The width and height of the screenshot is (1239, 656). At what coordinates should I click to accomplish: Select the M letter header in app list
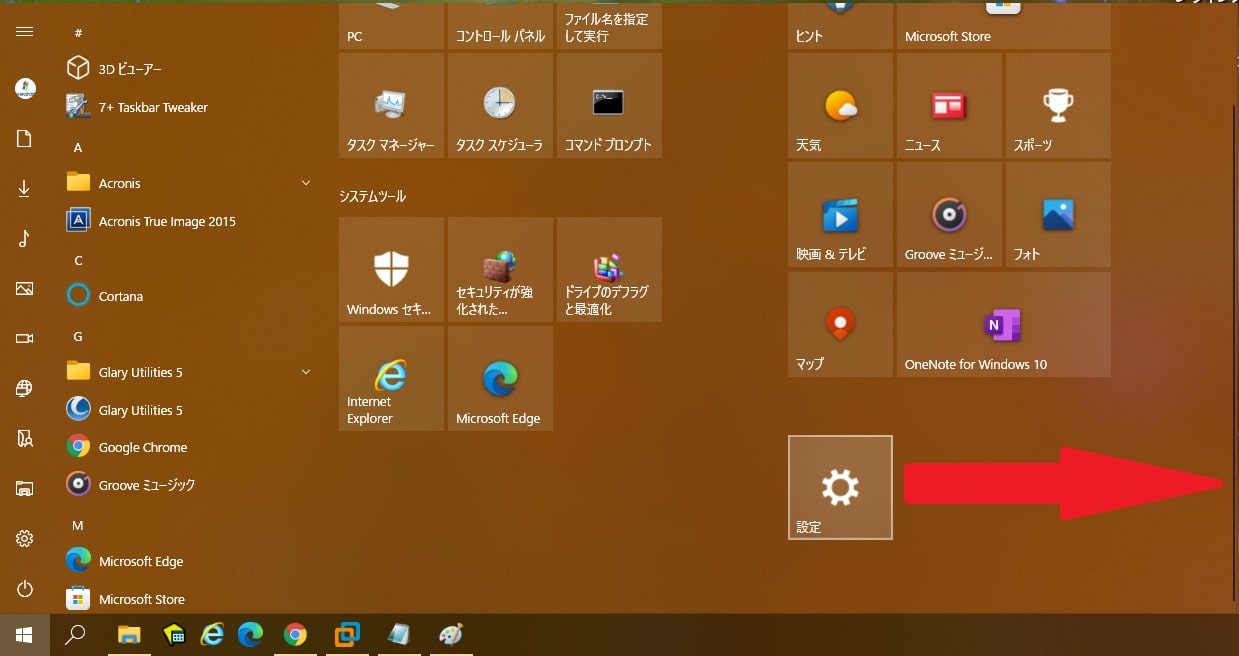78,525
